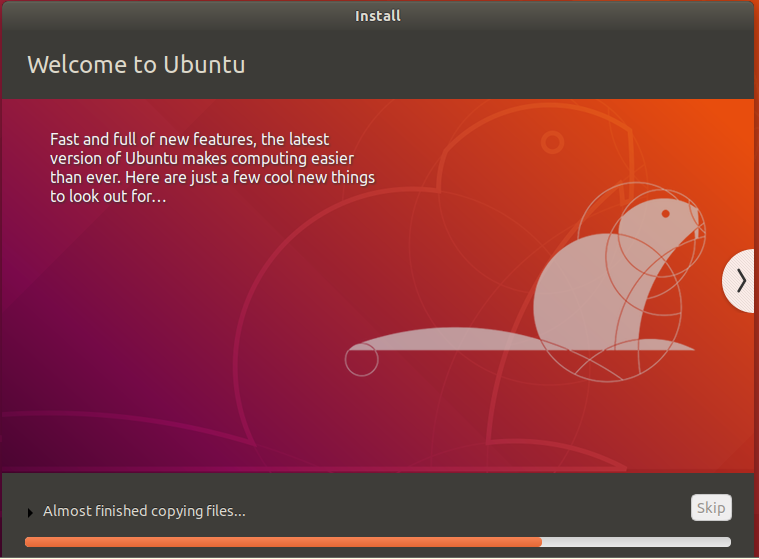The height and width of the screenshot is (559, 759).
Task: Advance to the next slide with the arrow
Action: click(739, 281)
